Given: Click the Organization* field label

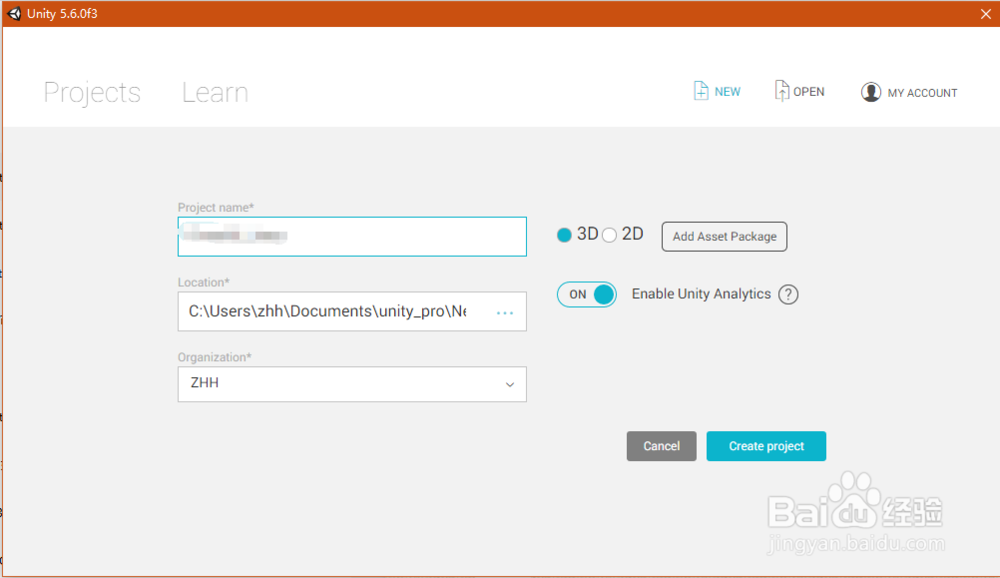Looking at the screenshot, I should pyautogui.click(x=214, y=357).
